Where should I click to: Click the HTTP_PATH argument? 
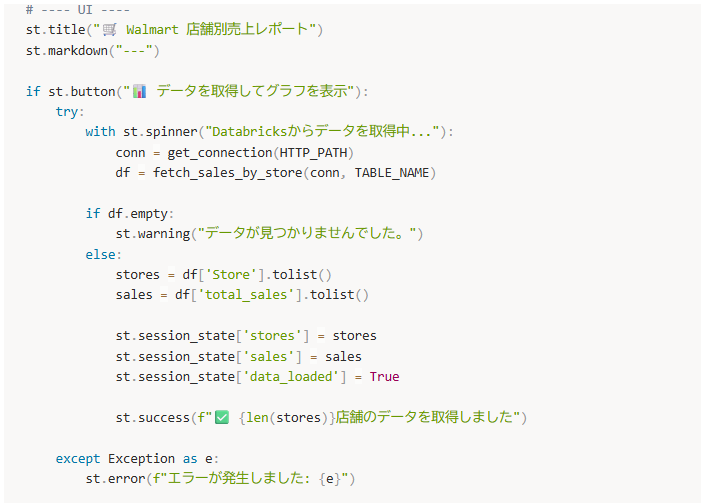coord(313,153)
